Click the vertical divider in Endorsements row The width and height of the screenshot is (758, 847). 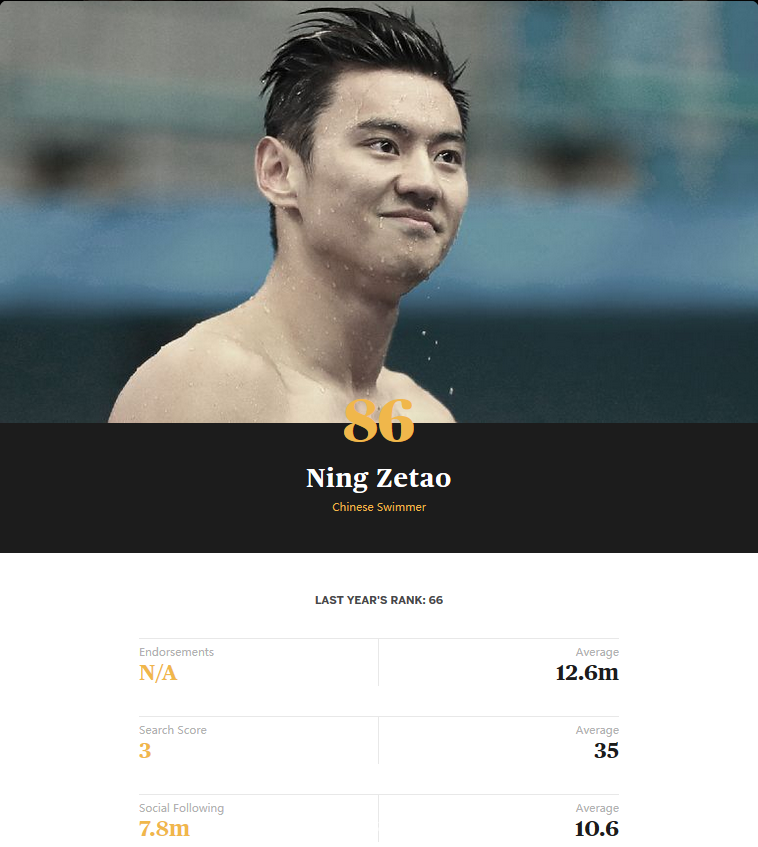point(379,662)
